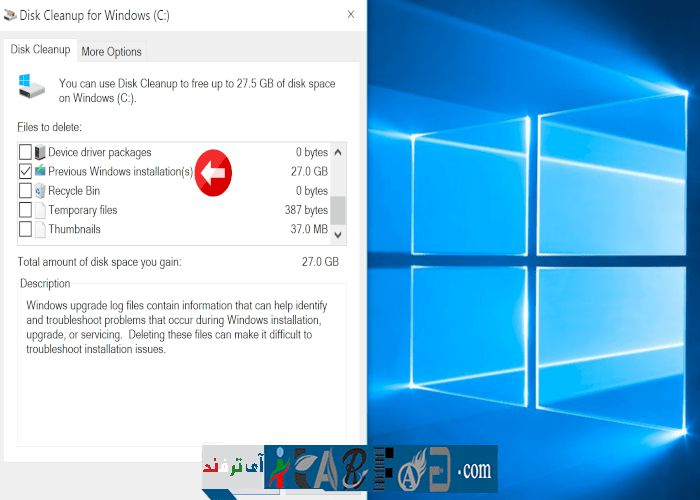This screenshot has width=700, height=500.
Task: Select the Disk Cleanup tab
Action: [x=40, y=49]
